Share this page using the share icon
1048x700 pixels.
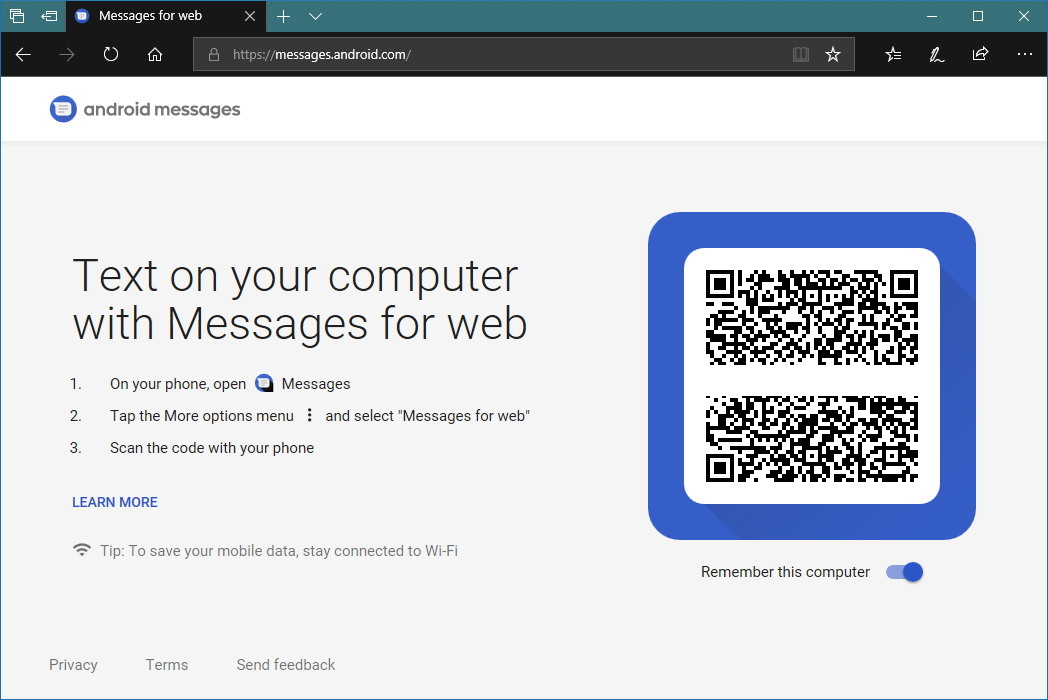(x=981, y=54)
